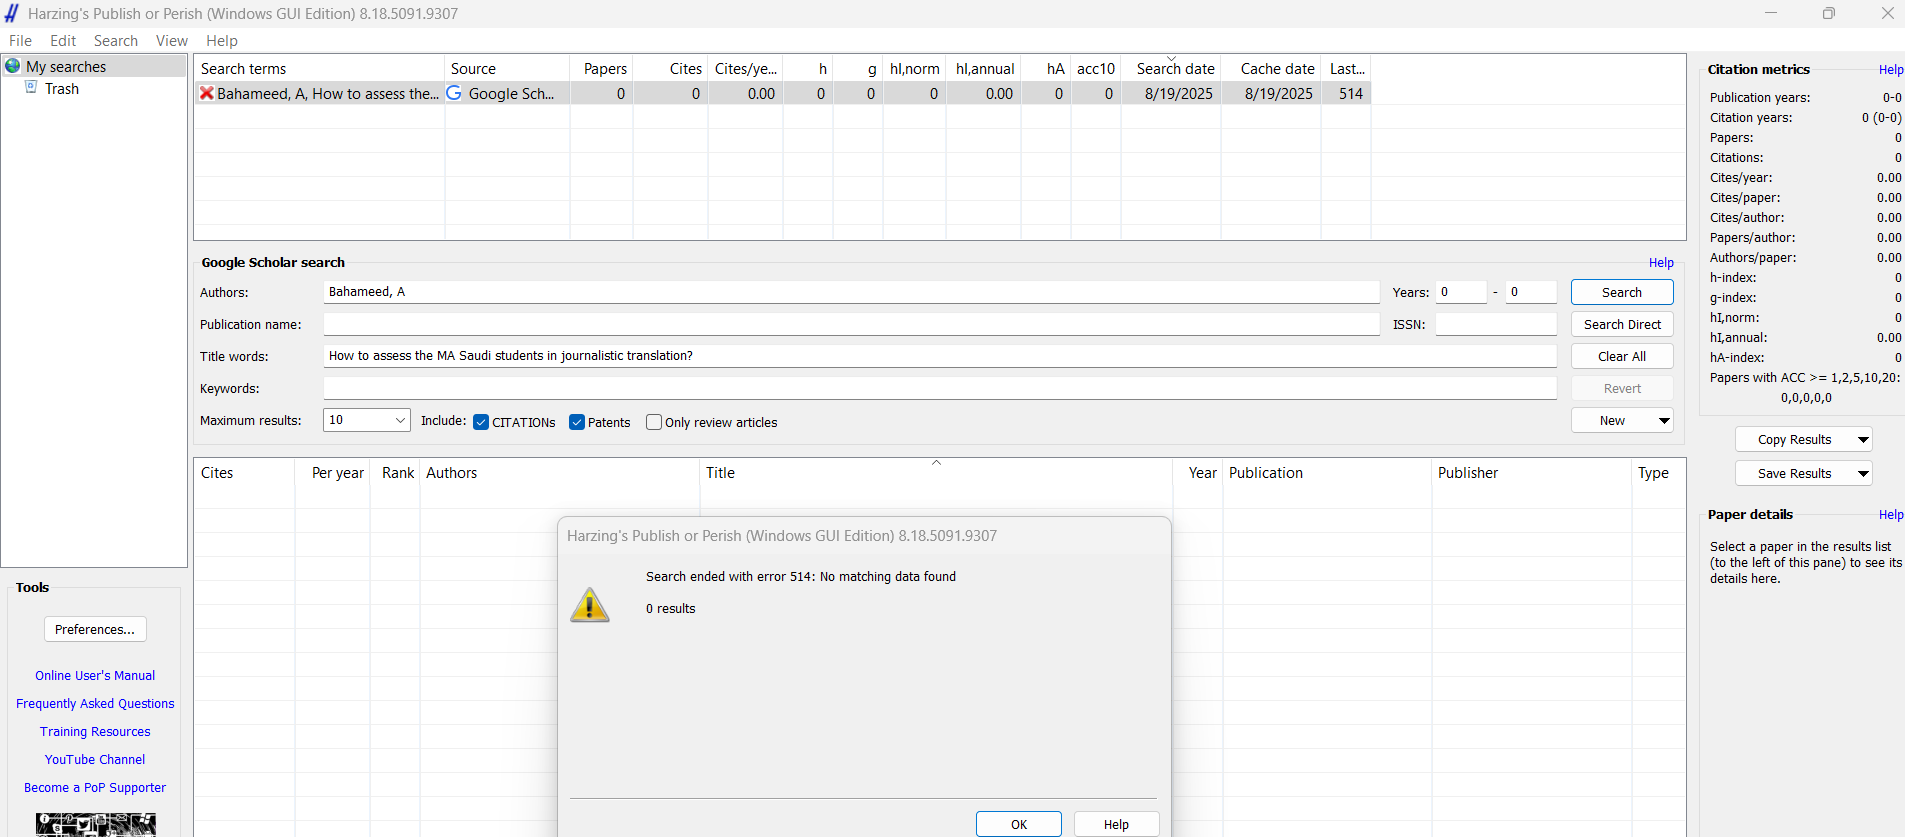The image size is (1905, 837).
Task: Click the Clear All button
Action: coord(1622,356)
